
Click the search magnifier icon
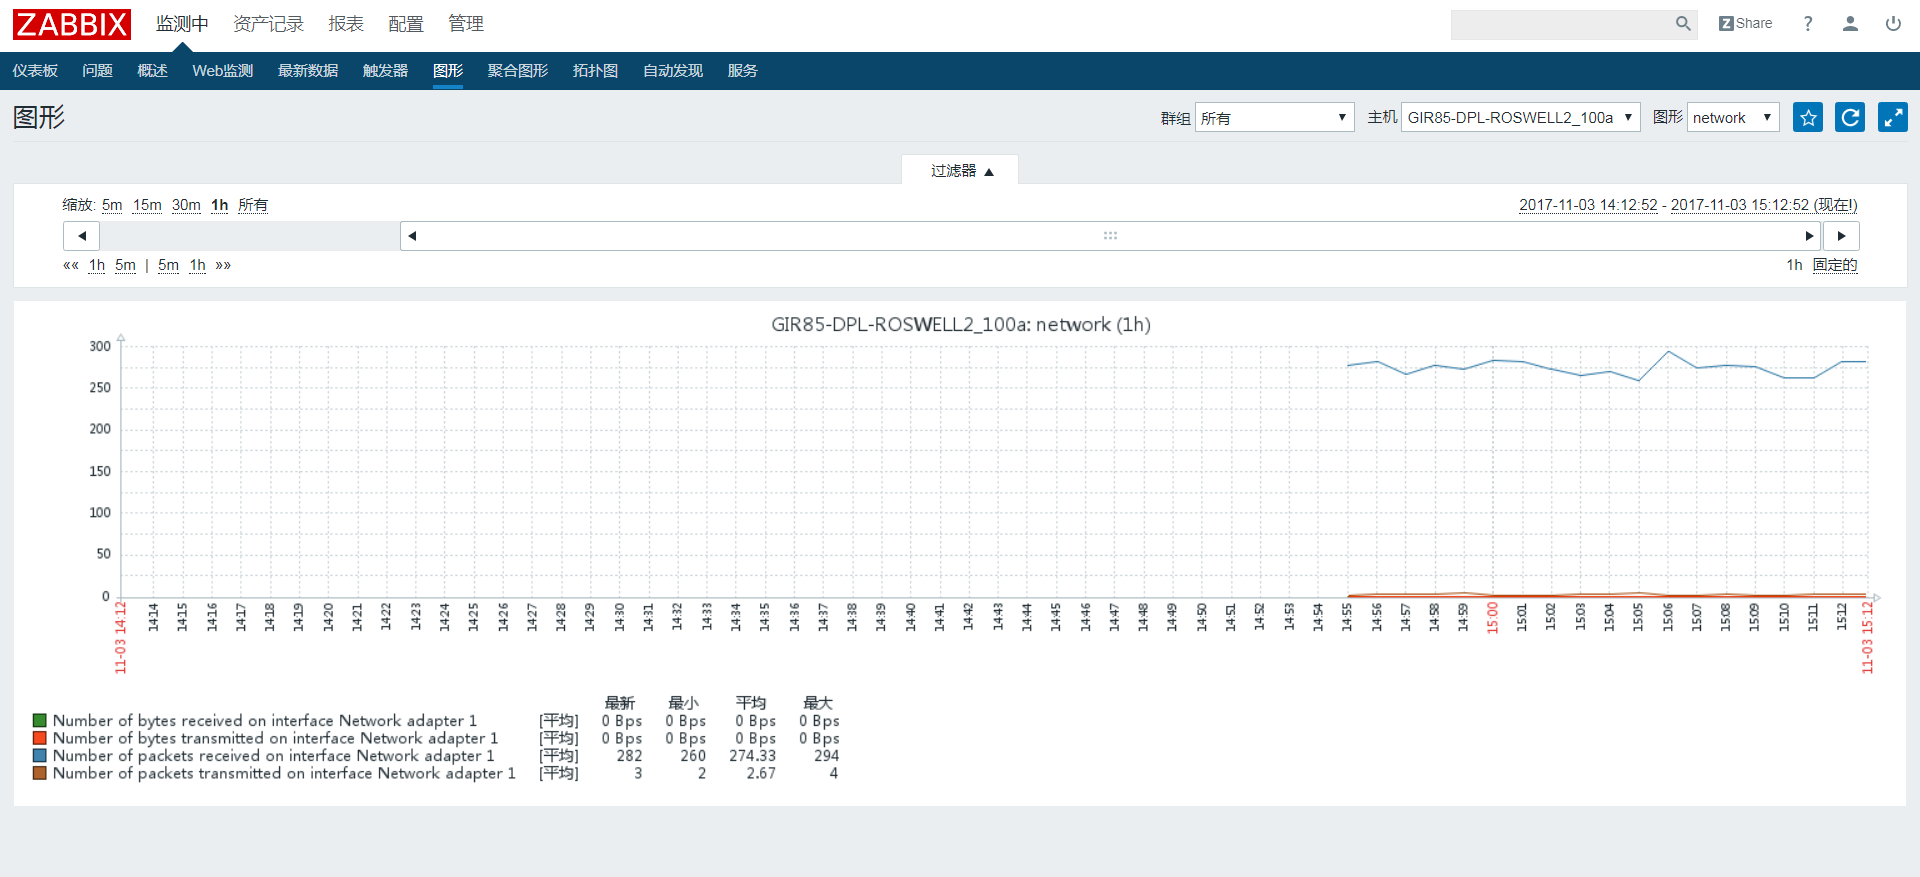1683,24
